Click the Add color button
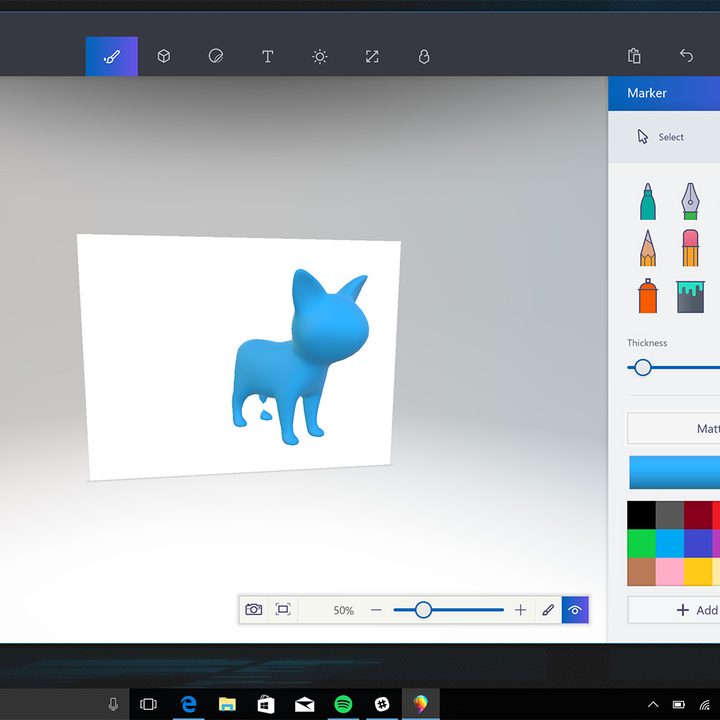Screen dimensions: 720x720 674,610
